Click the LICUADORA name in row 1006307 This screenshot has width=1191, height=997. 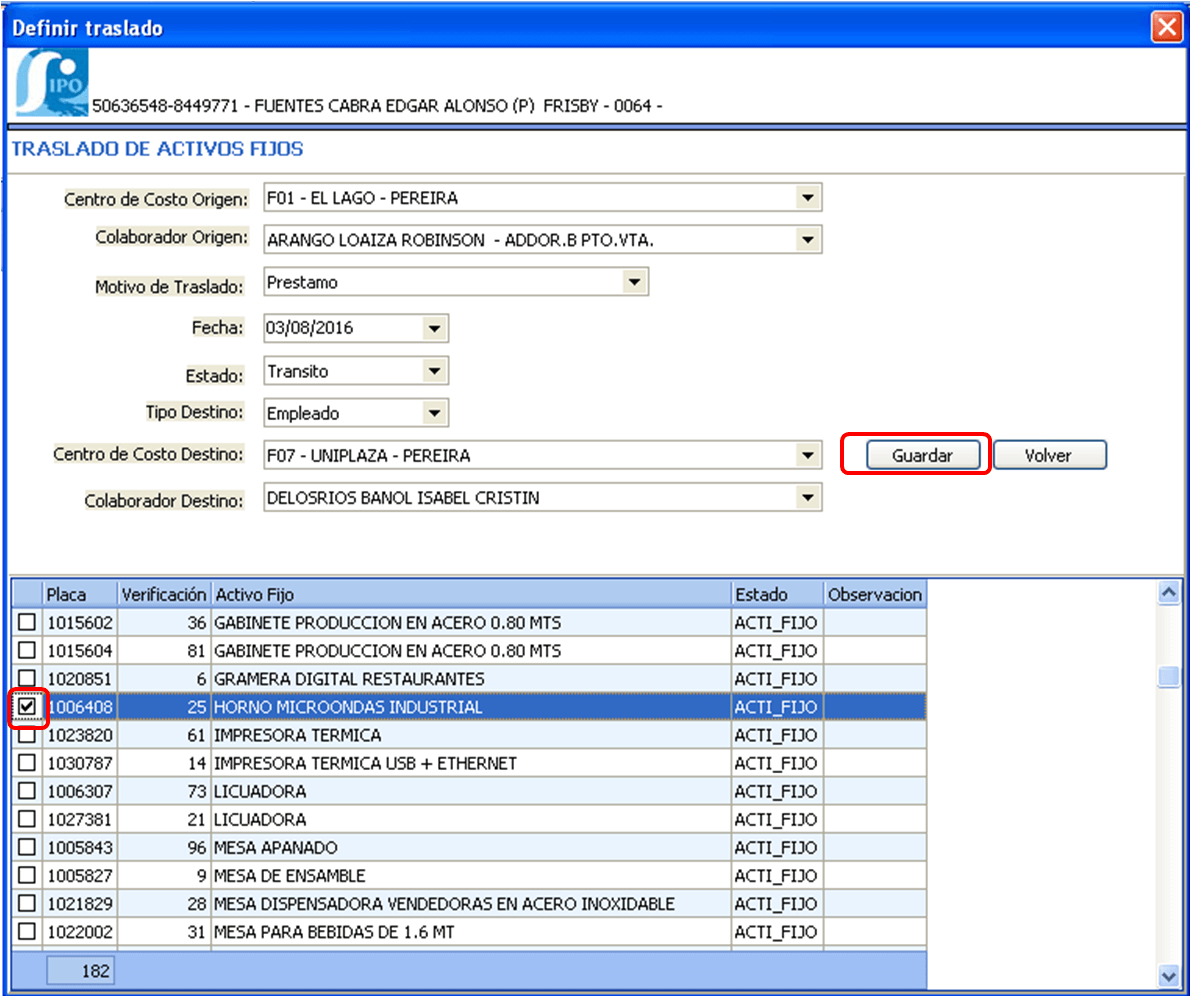(260, 791)
